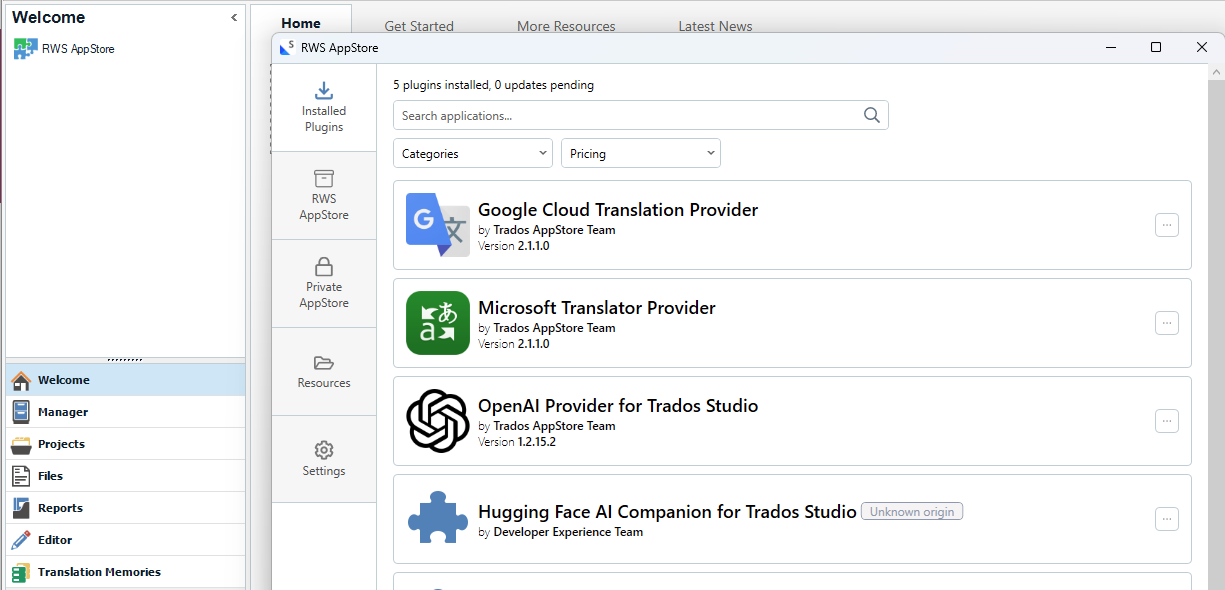This screenshot has height=590, width=1225.
Task: Switch to the Get Started tab
Action: tap(419, 26)
